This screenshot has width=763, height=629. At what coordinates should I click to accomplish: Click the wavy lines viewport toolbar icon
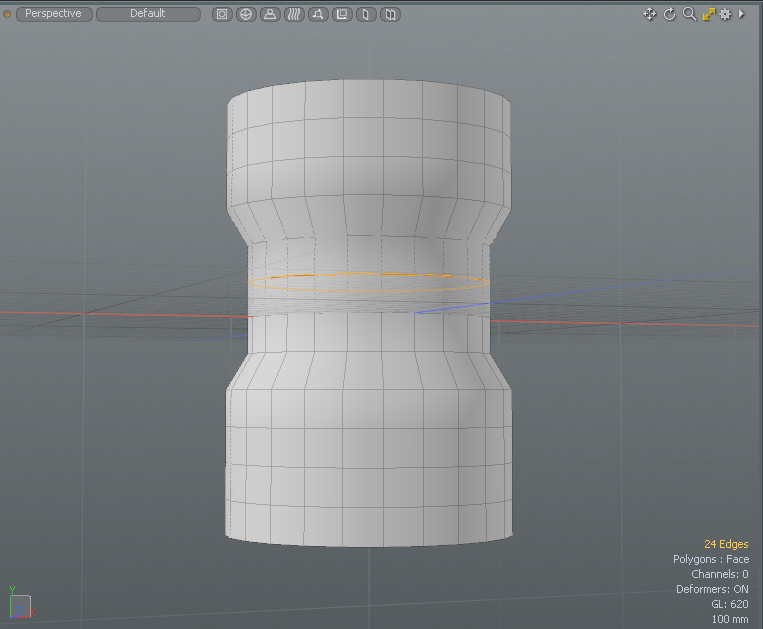[x=294, y=14]
